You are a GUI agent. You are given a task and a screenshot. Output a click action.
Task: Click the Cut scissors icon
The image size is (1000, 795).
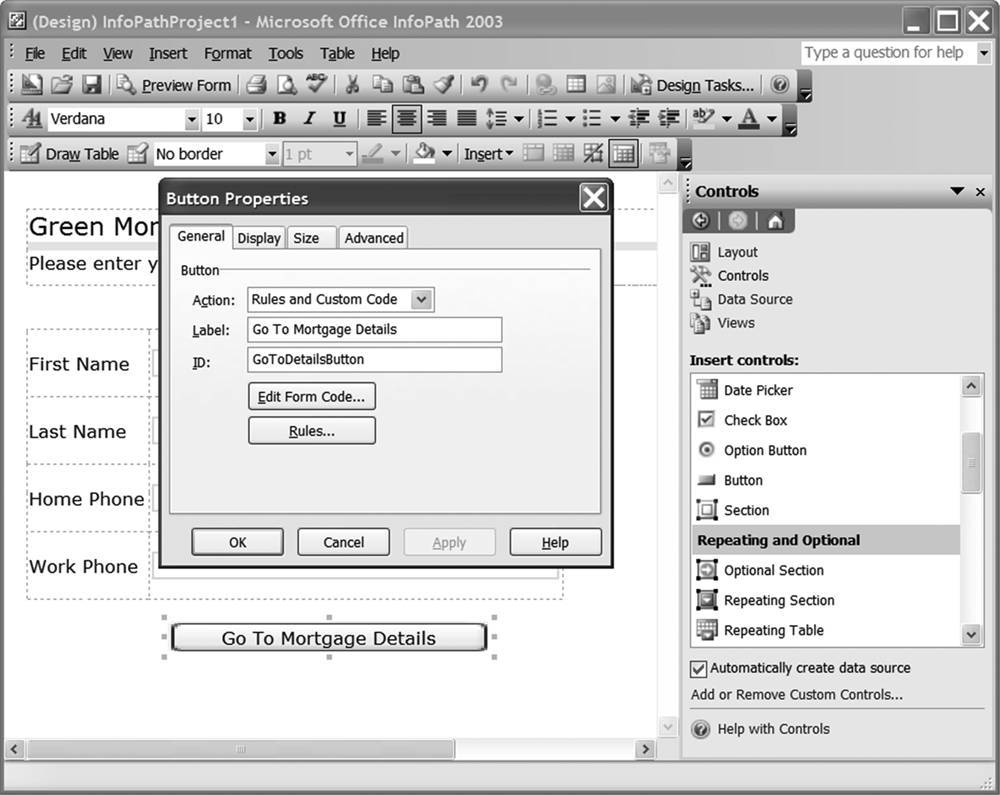(x=352, y=85)
